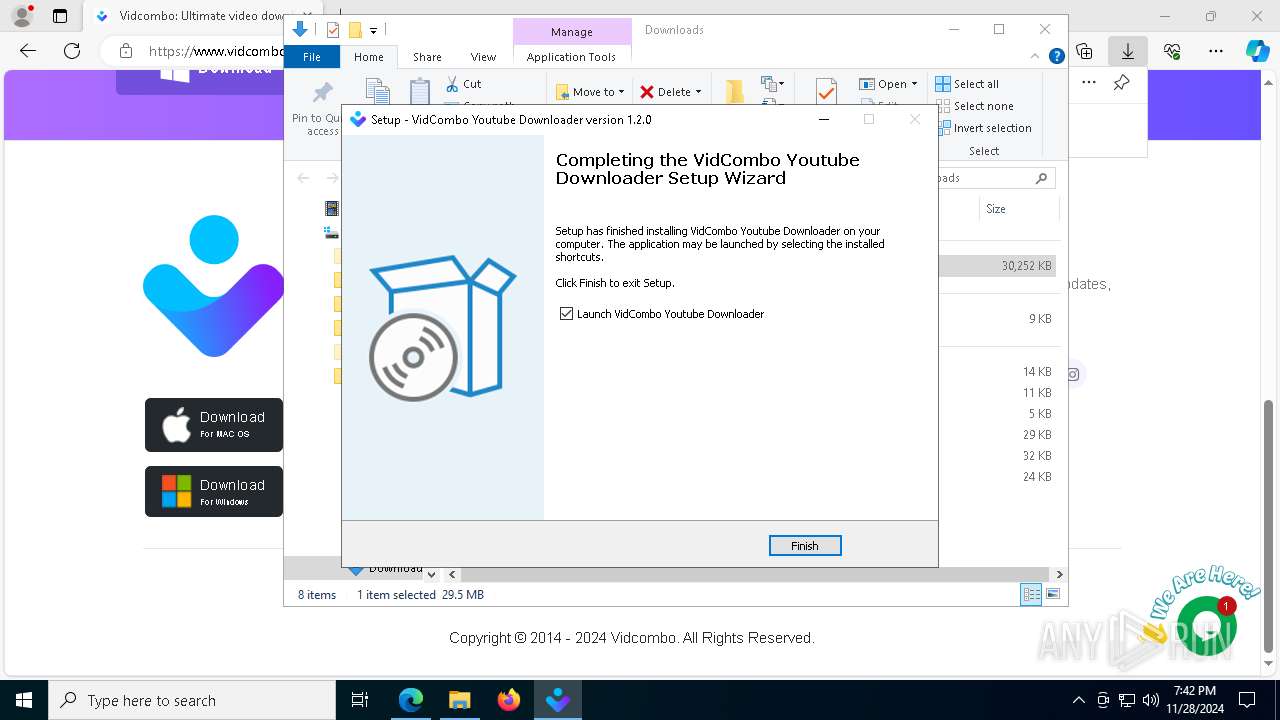Switch Explorer to details view icon
The width and height of the screenshot is (1280, 720).
[1031, 595]
